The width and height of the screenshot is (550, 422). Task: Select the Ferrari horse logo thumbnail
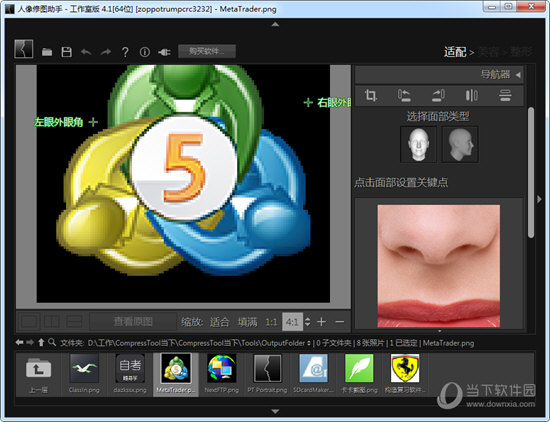pyautogui.click(x=405, y=375)
